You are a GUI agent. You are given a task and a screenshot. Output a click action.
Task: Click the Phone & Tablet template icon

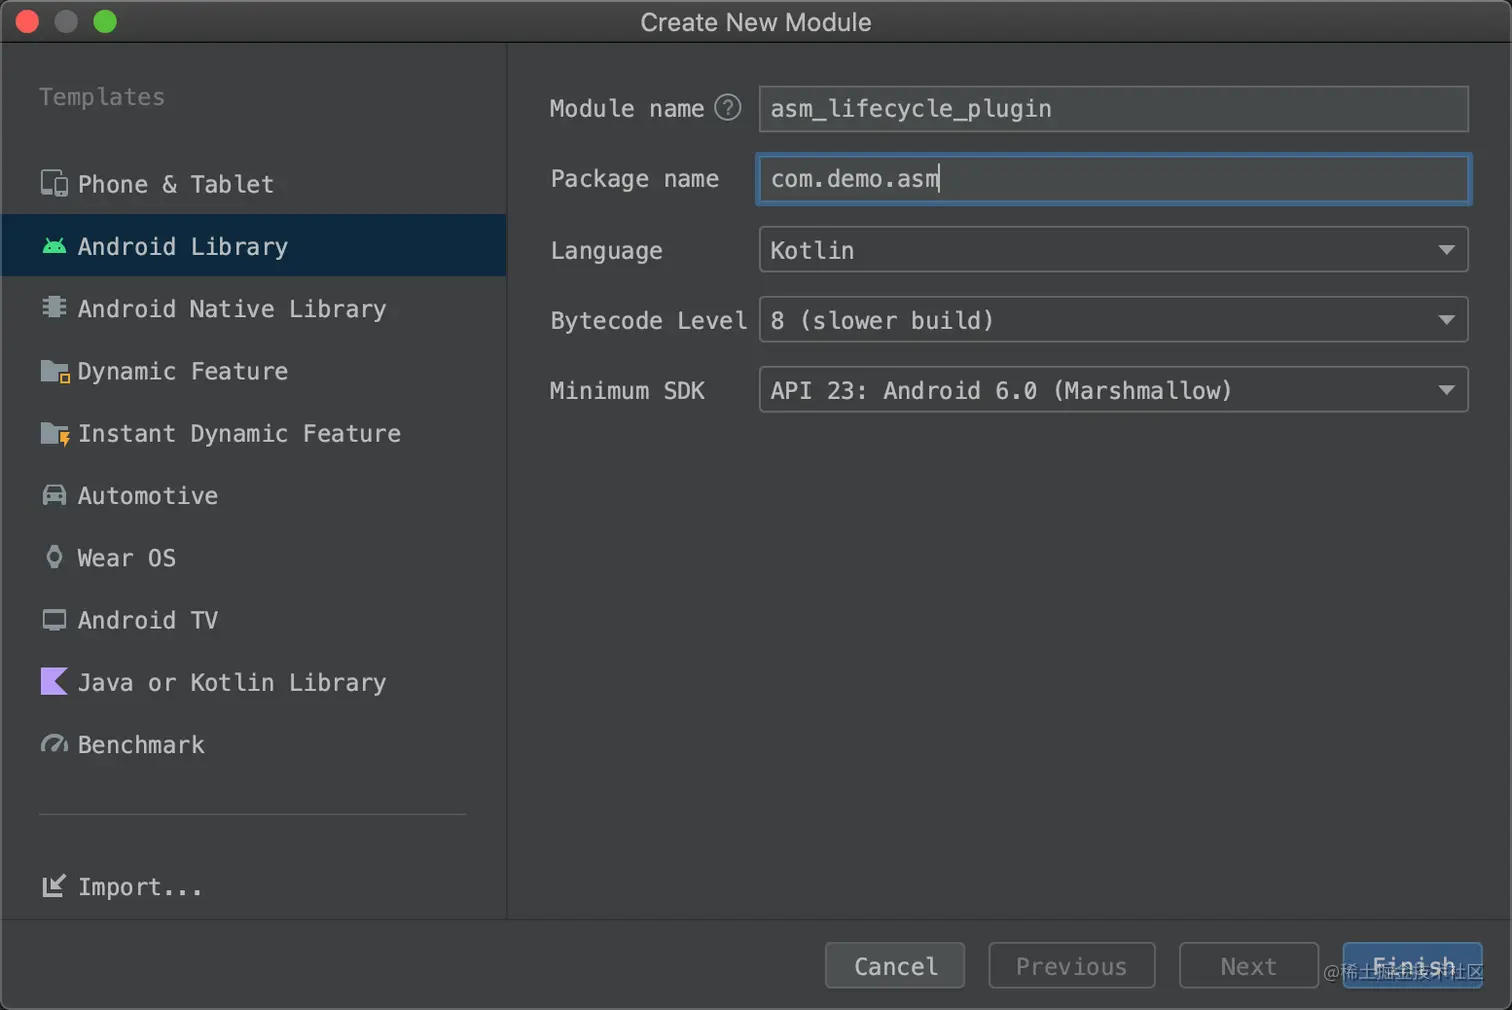(54, 184)
